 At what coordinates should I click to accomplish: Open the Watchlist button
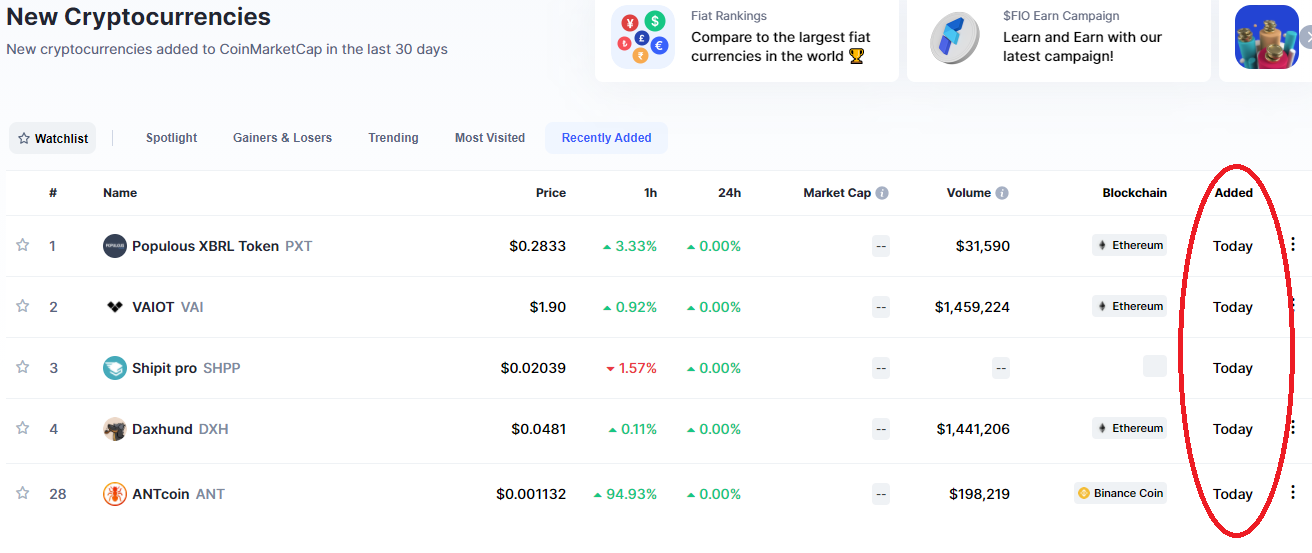53,138
